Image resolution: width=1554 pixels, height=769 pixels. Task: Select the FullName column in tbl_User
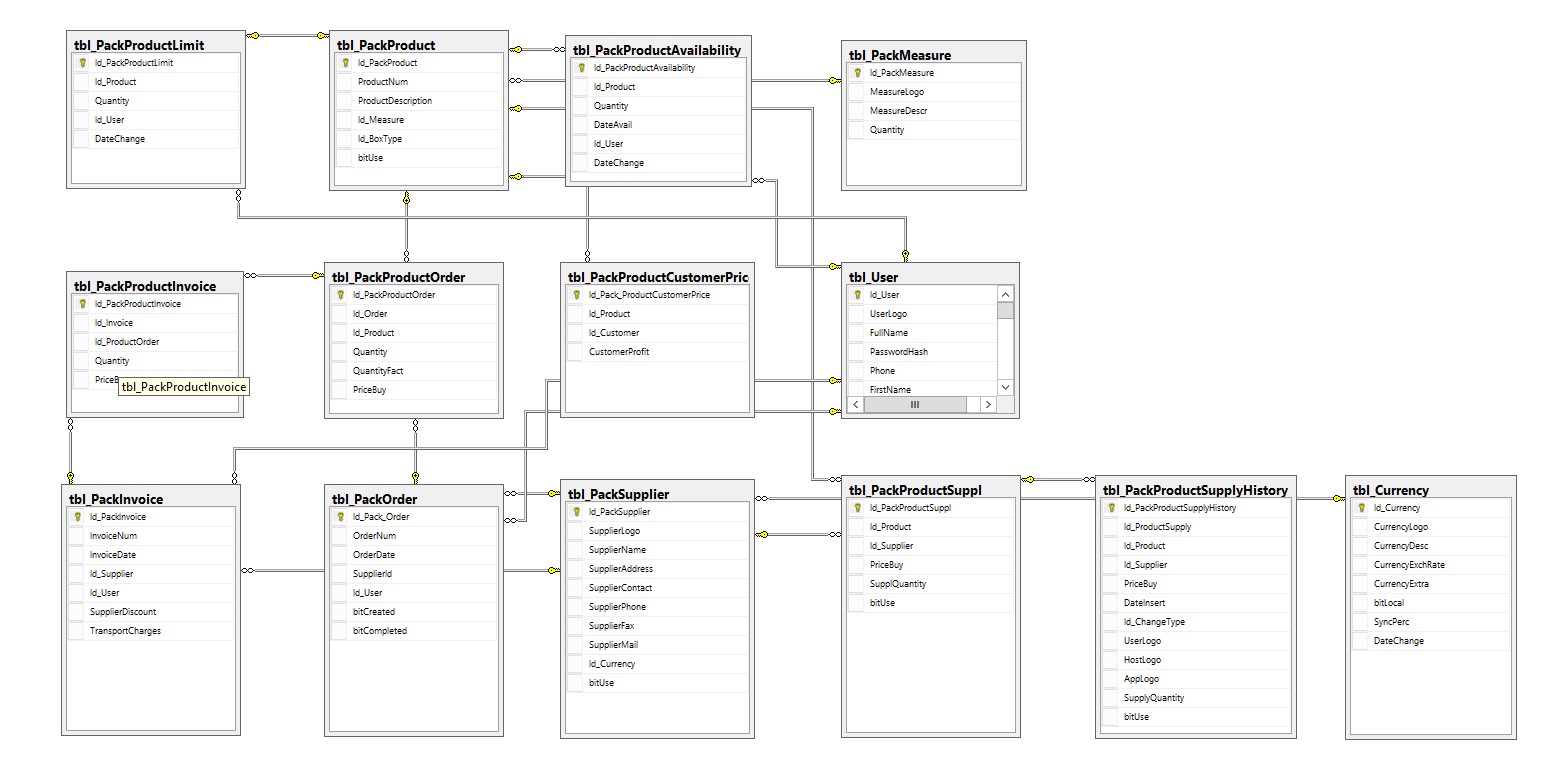coord(922,333)
